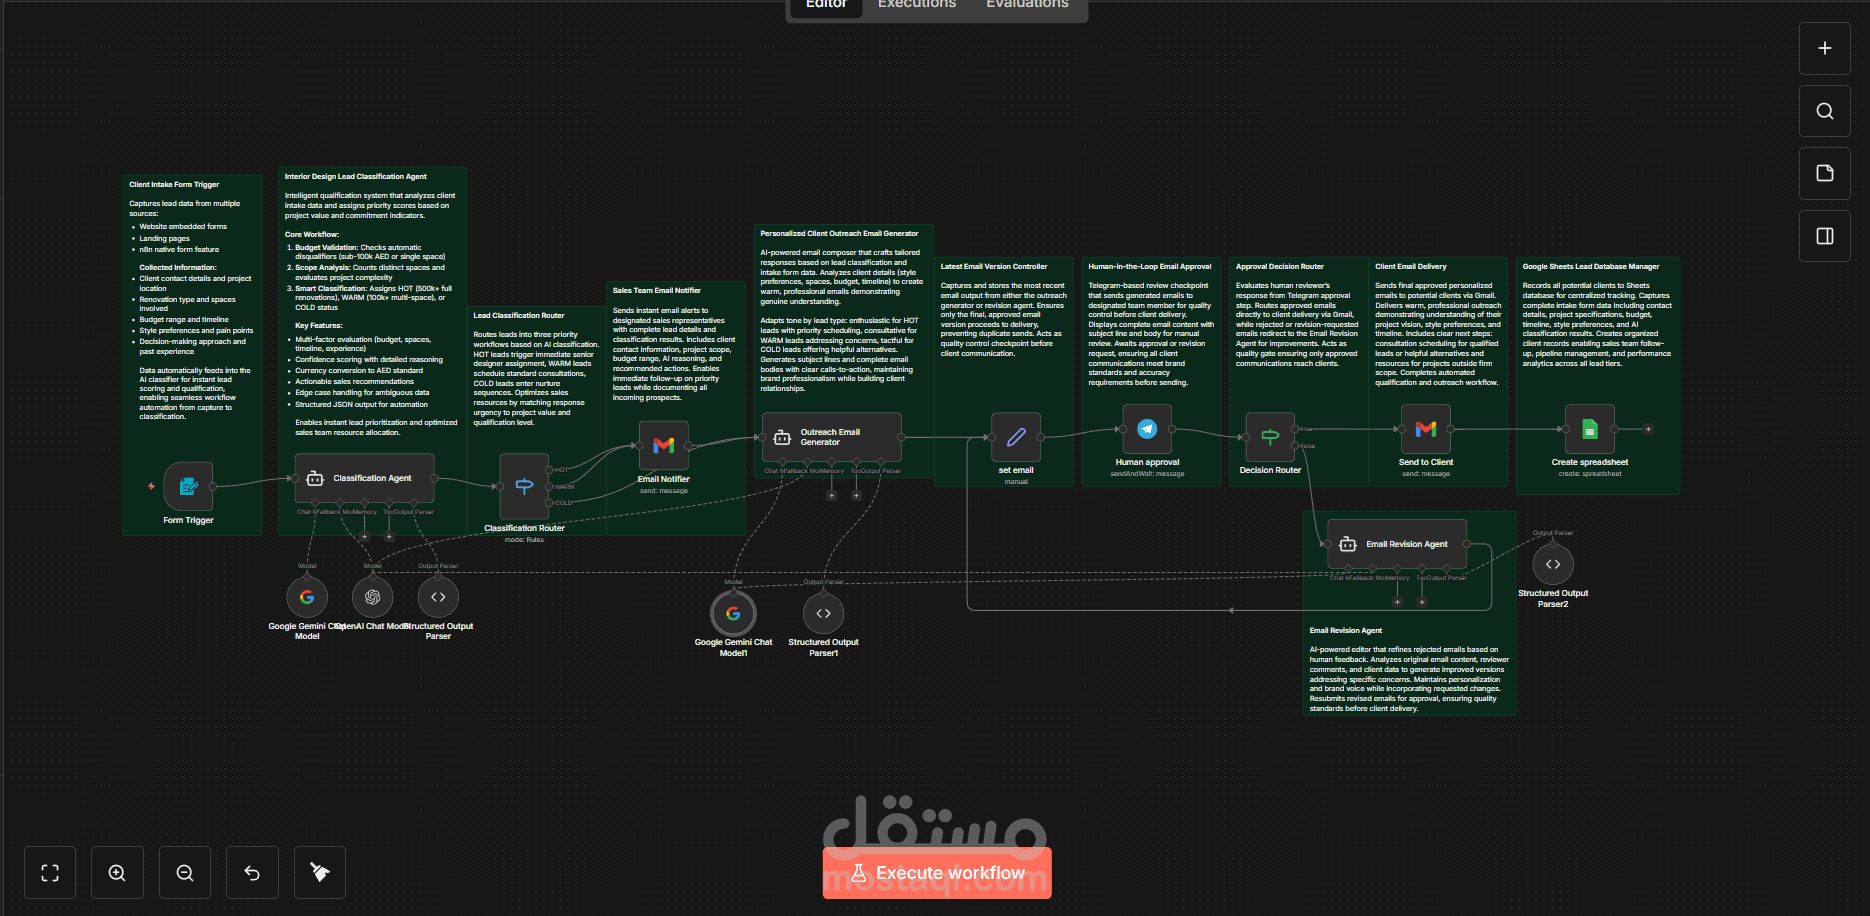Select the set email node
This screenshot has height=916, width=1870.
(1016, 437)
